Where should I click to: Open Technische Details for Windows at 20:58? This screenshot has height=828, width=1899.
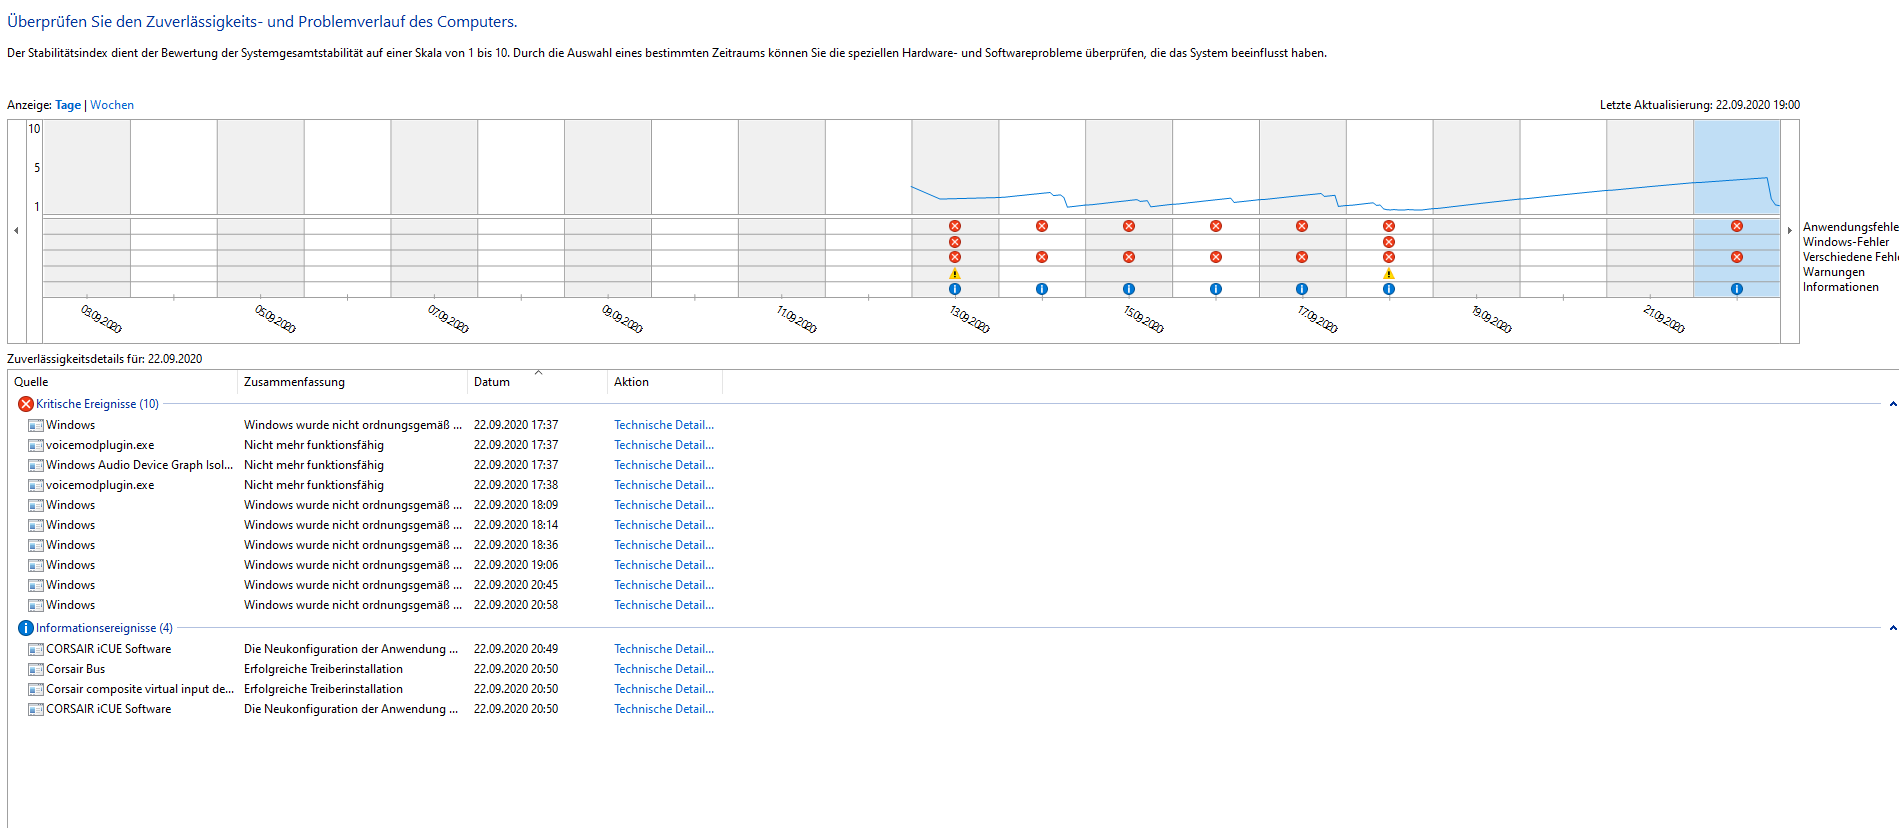point(664,605)
